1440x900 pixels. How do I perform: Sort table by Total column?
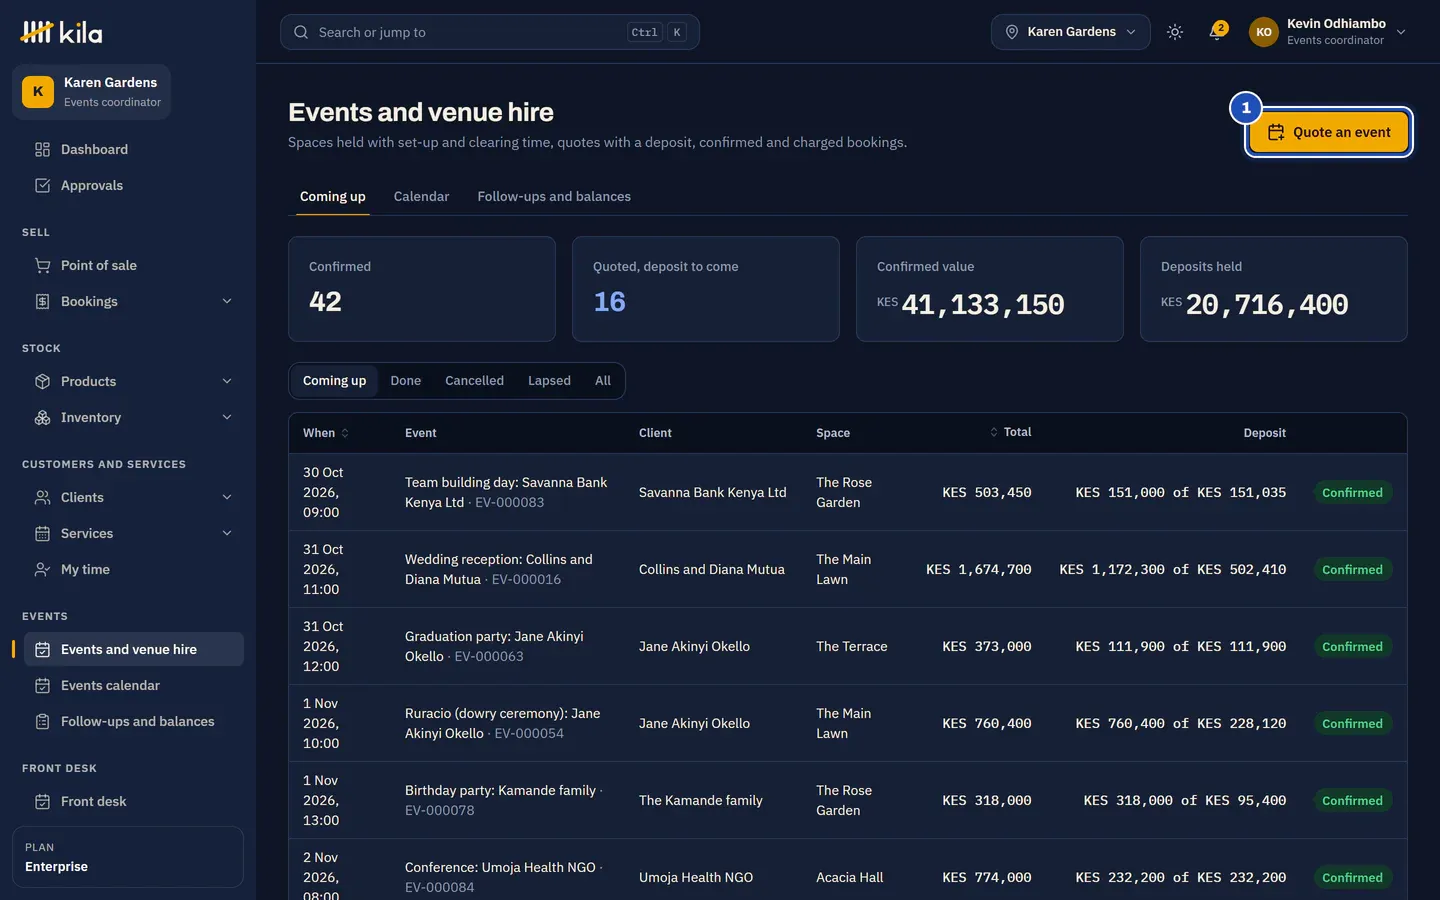pyautogui.click(x=1011, y=432)
